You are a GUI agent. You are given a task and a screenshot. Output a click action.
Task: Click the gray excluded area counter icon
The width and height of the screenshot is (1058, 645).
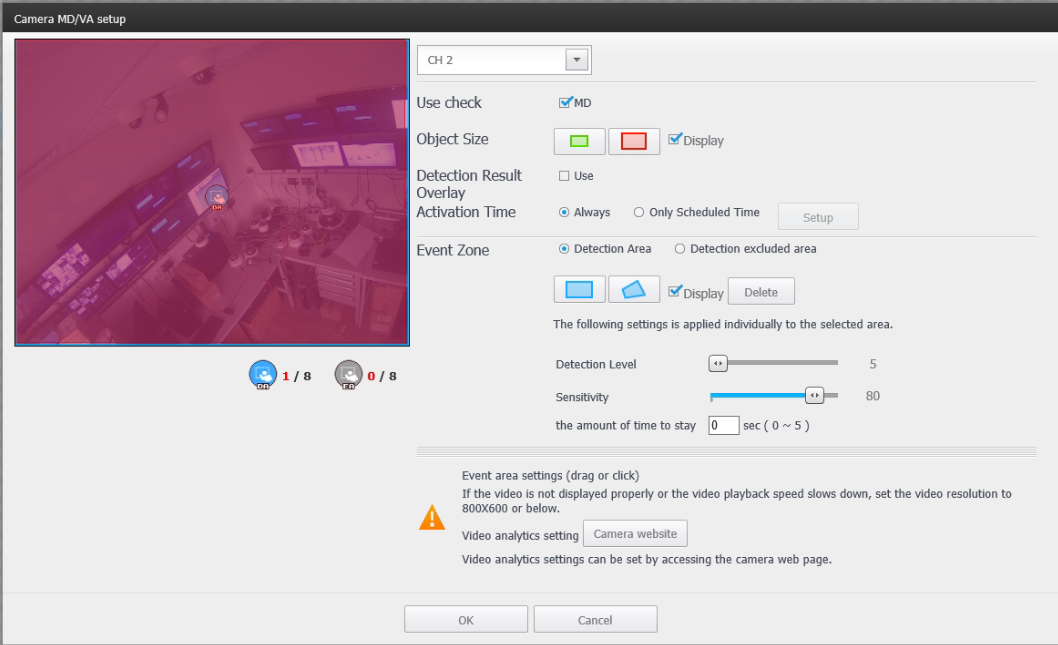(348, 374)
